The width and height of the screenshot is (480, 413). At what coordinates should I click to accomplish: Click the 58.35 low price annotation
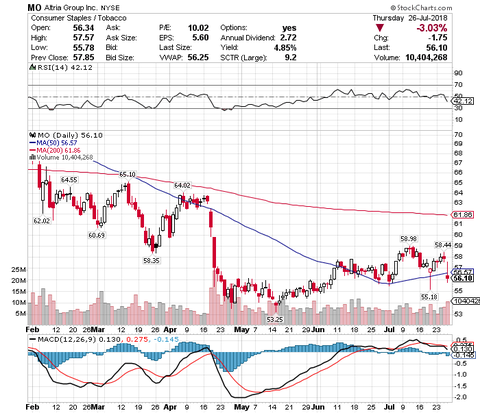point(151,260)
